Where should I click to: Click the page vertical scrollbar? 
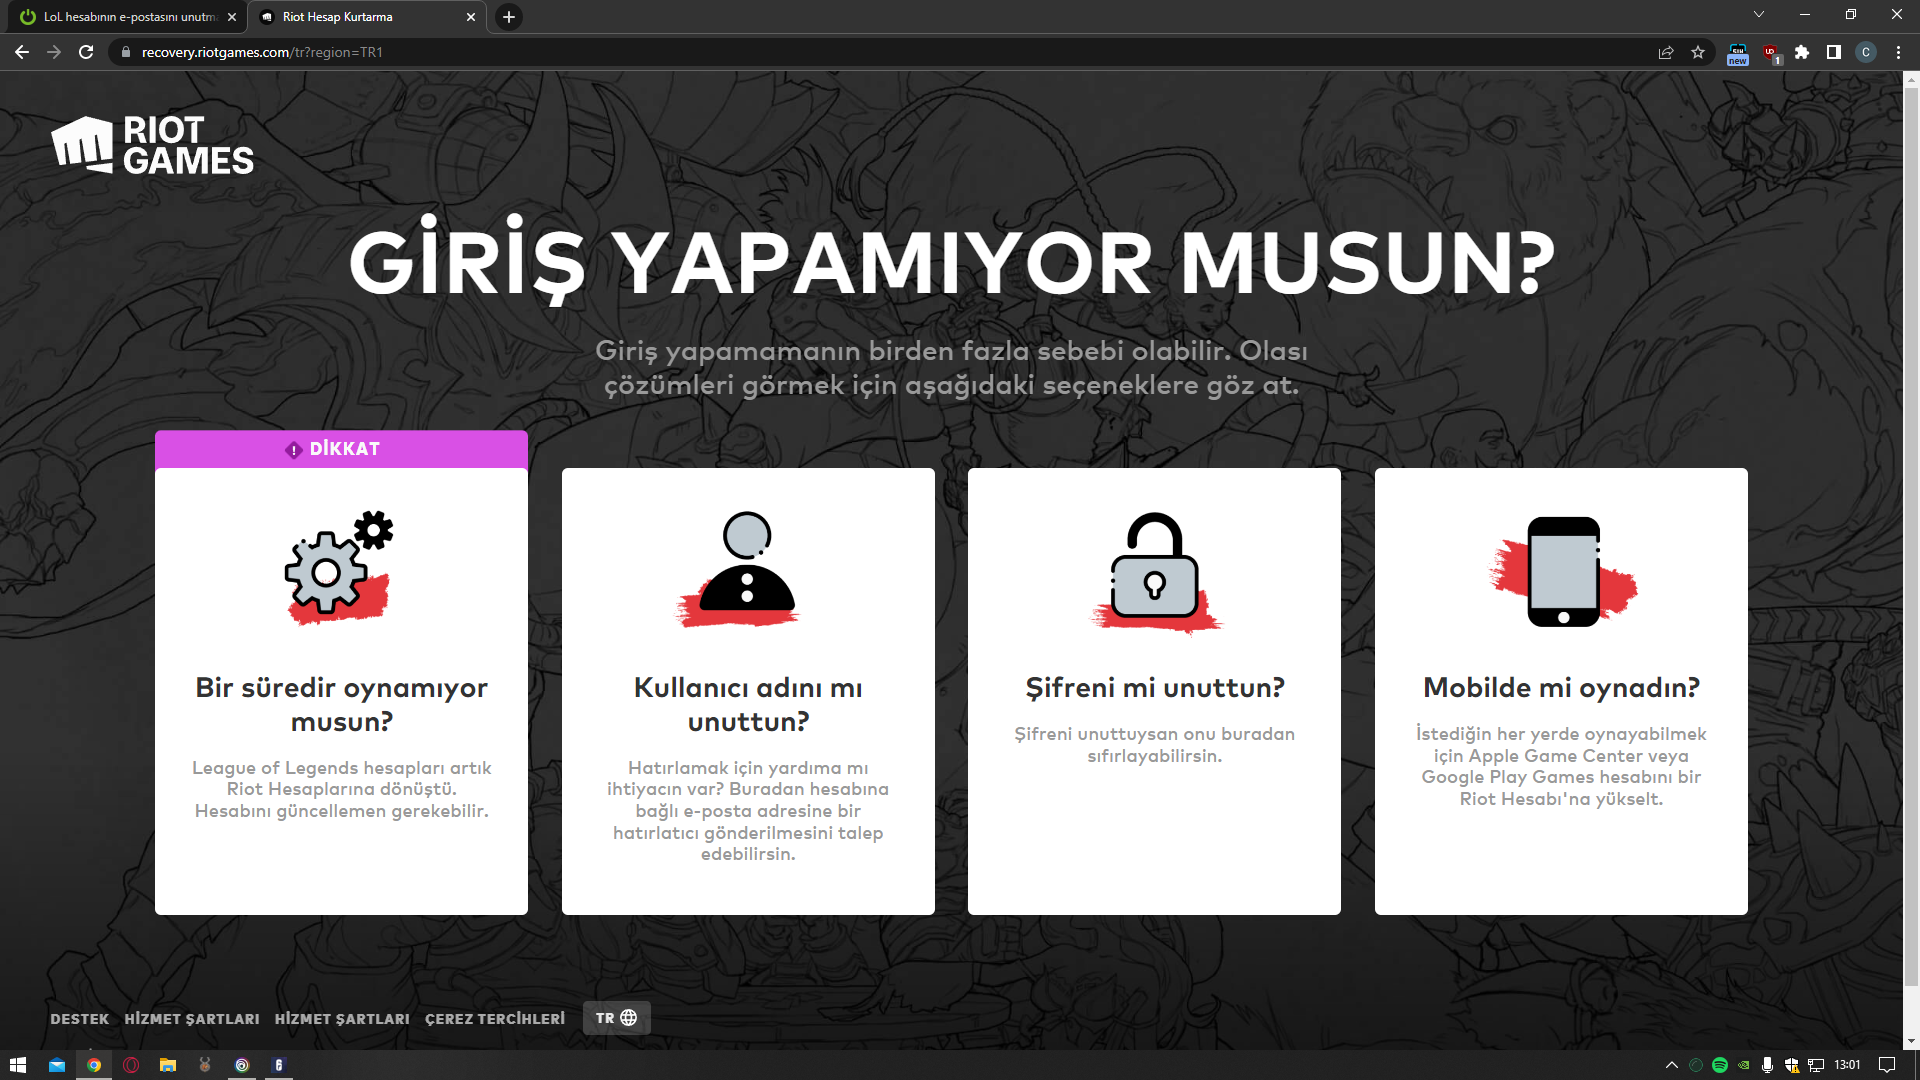pos(1911,500)
